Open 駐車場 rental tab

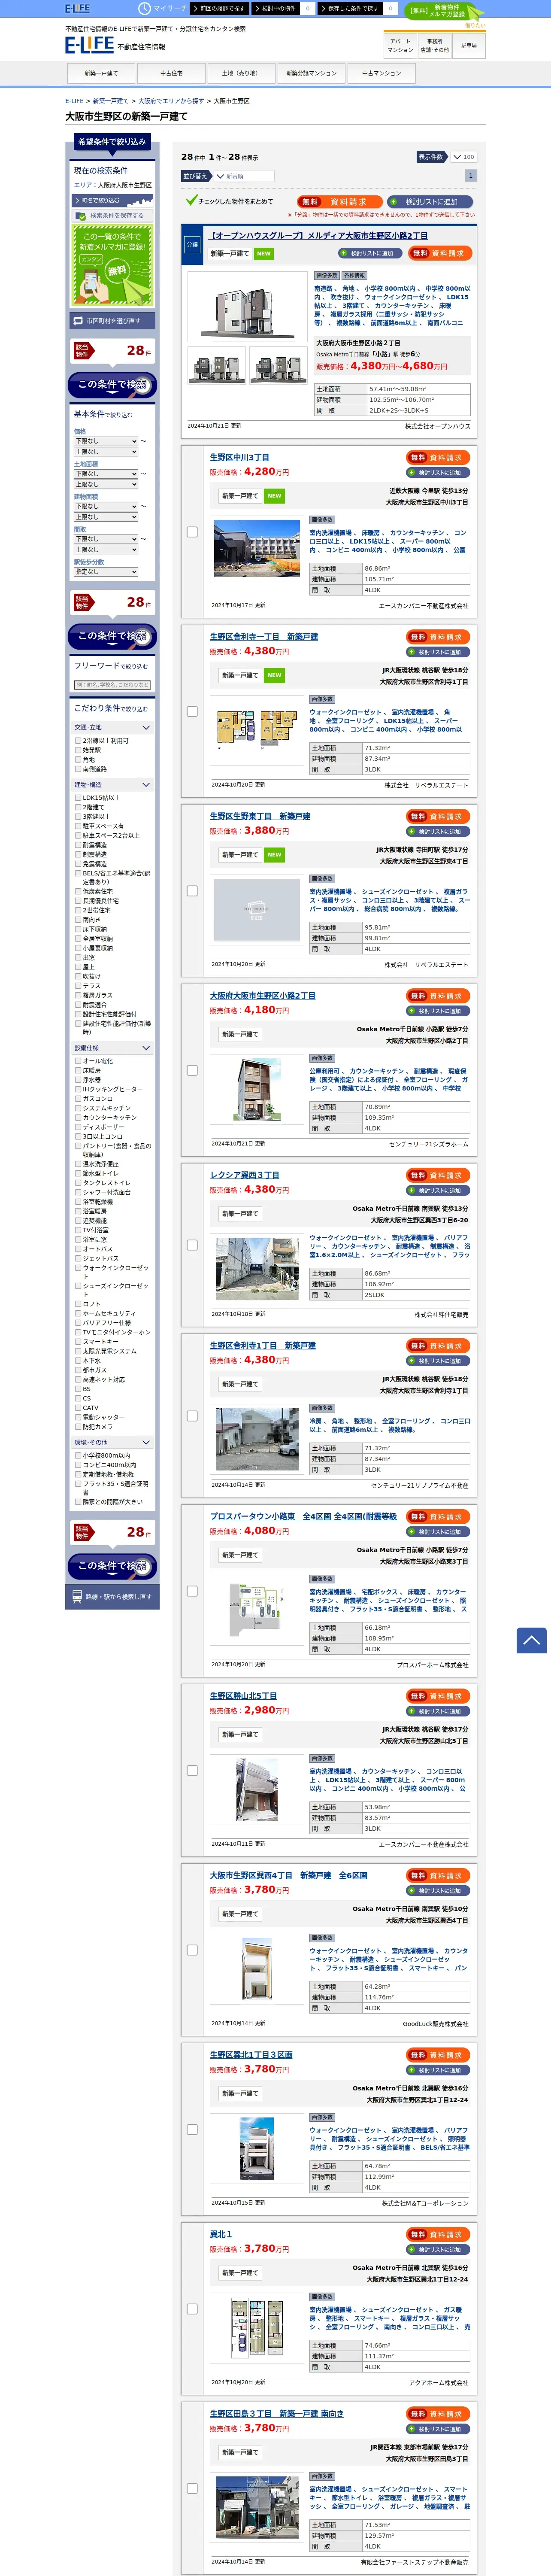click(x=469, y=45)
